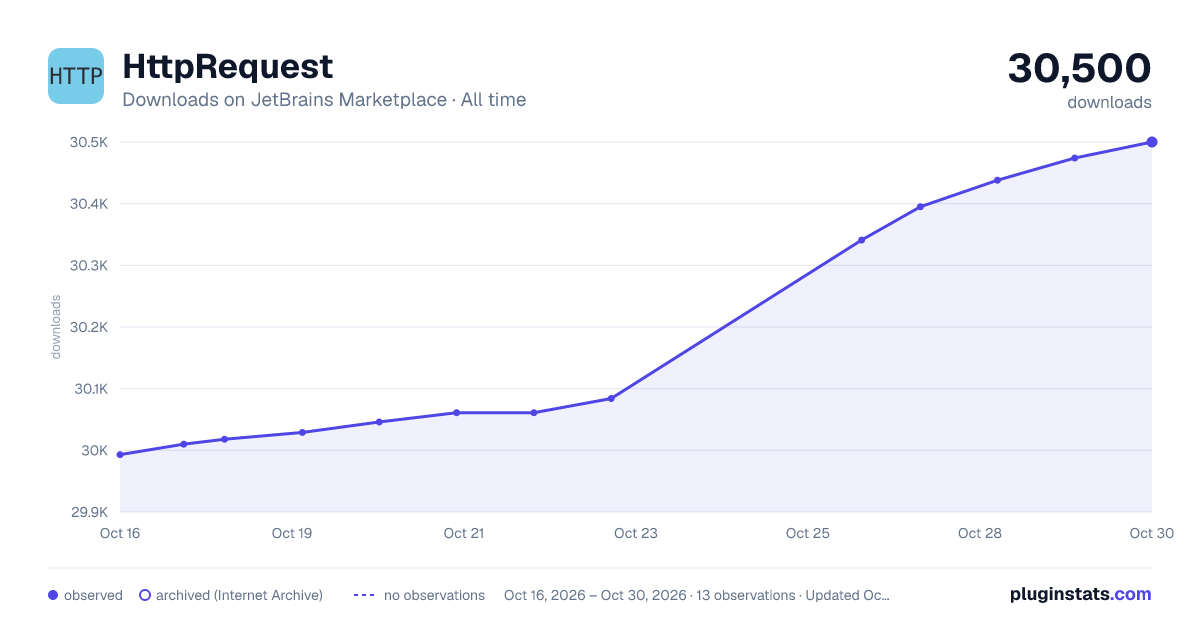1200x630 pixels.
Task: Click the Oct 25 x-axis label
Action: (808, 533)
